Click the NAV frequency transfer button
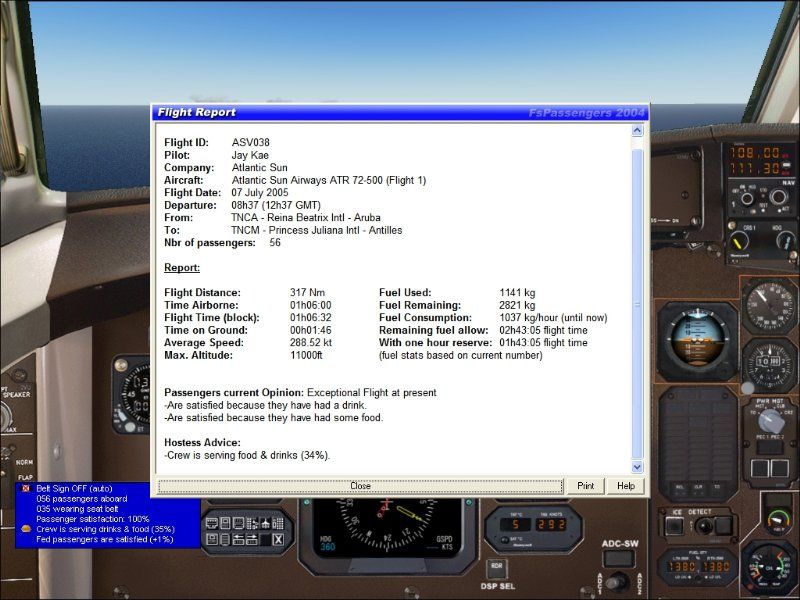The width and height of the screenshot is (800, 600). point(787,165)
